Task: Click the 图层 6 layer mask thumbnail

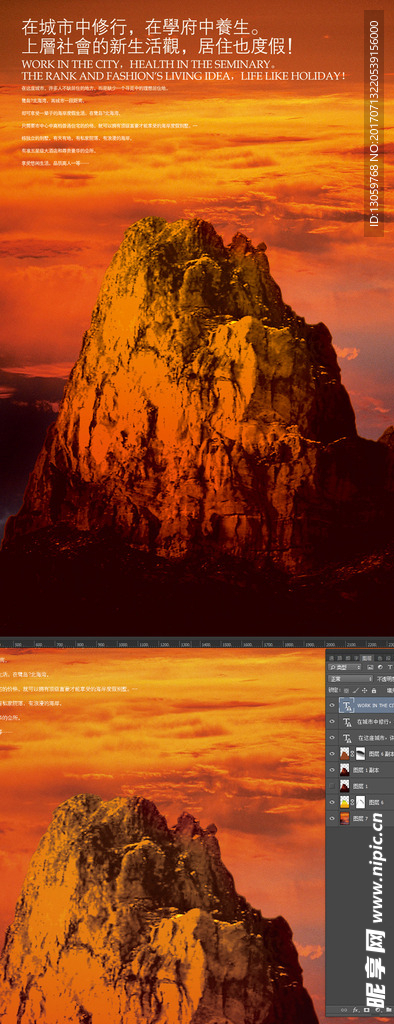Action: [360, 802]
